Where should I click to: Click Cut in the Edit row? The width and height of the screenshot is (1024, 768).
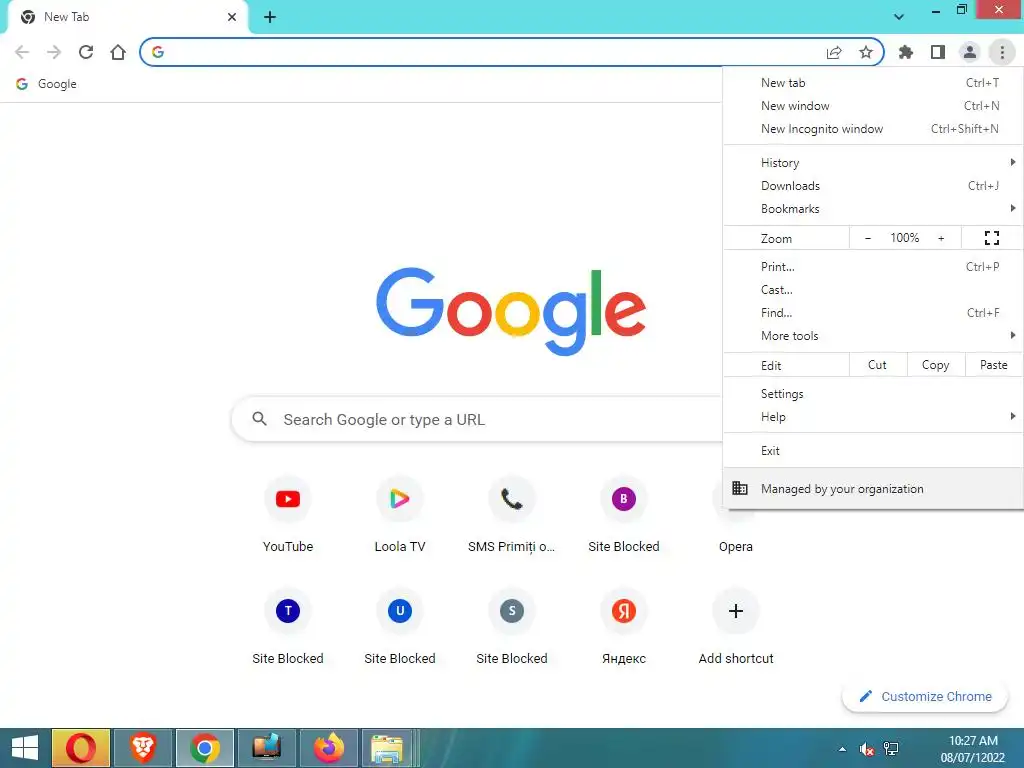point(878,365)
